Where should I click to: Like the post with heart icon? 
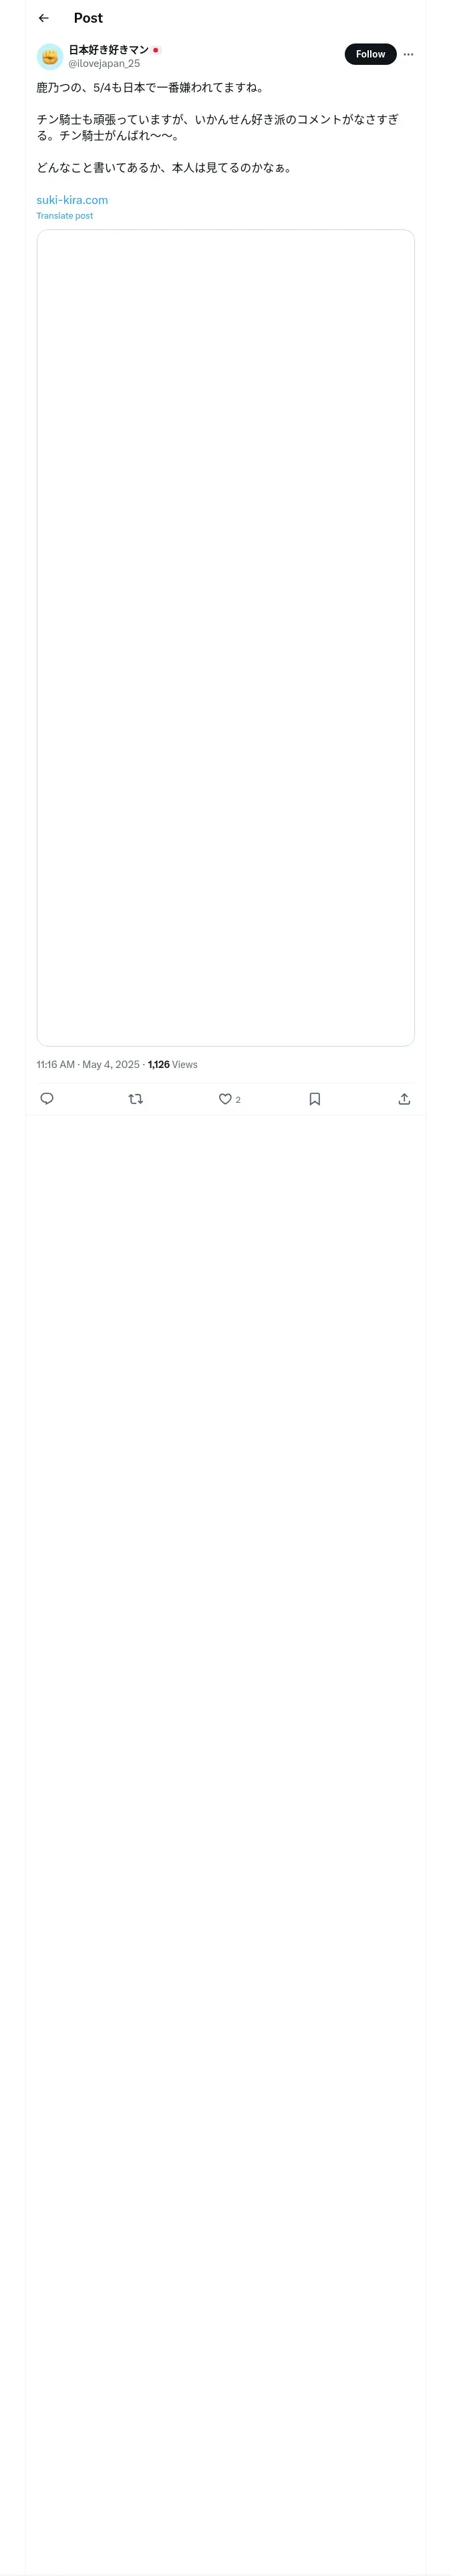(225, 1098)
